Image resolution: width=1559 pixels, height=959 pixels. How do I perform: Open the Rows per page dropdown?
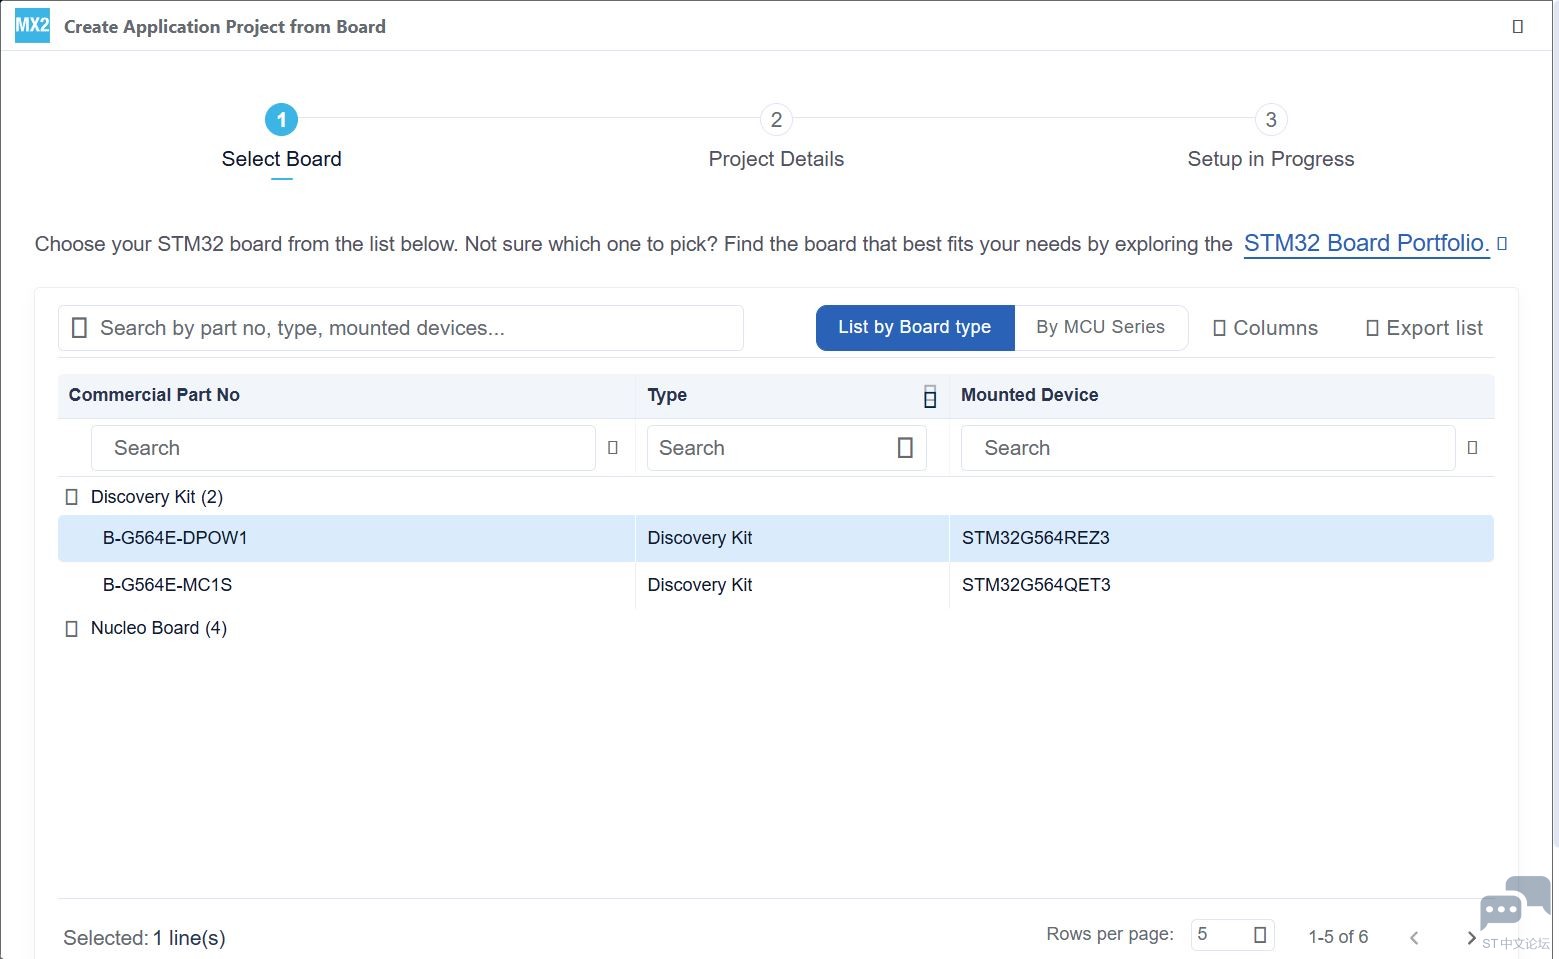(x=1233, y=935)
